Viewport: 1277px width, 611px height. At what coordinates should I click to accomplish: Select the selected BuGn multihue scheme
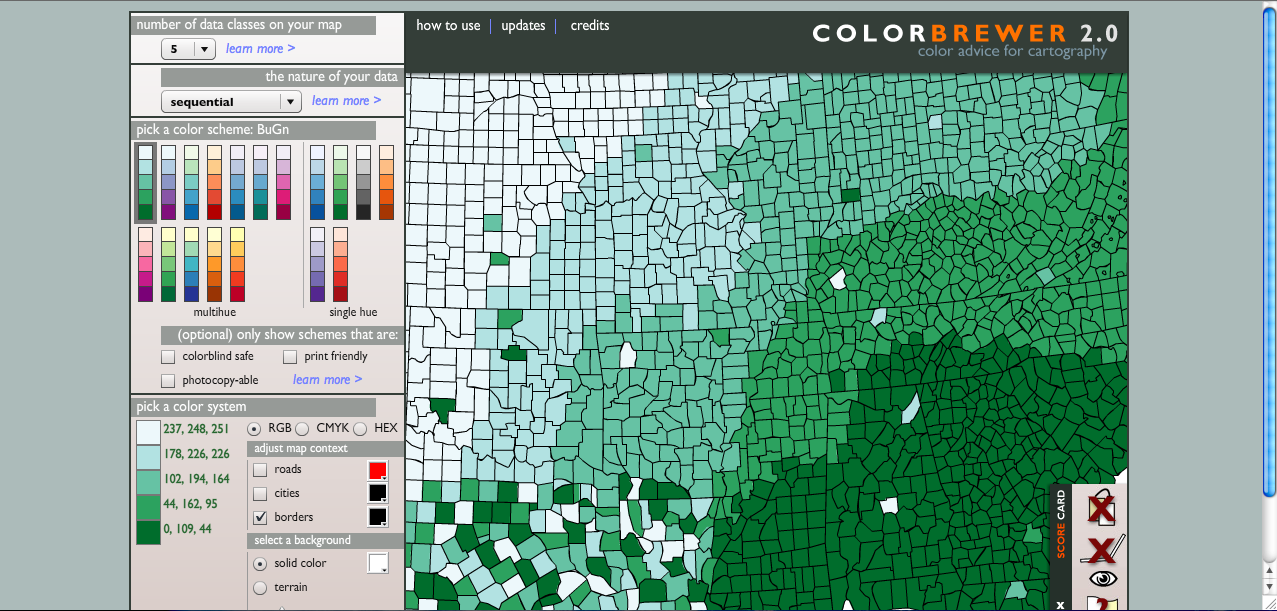pyautogui.click(x=146, y=182)
